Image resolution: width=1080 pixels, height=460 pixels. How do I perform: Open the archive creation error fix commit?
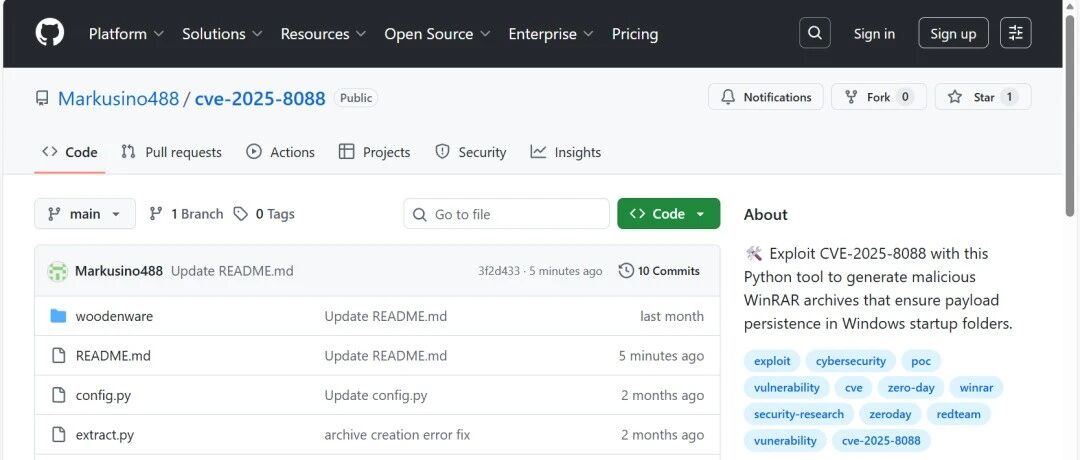(x=397, y=435)
